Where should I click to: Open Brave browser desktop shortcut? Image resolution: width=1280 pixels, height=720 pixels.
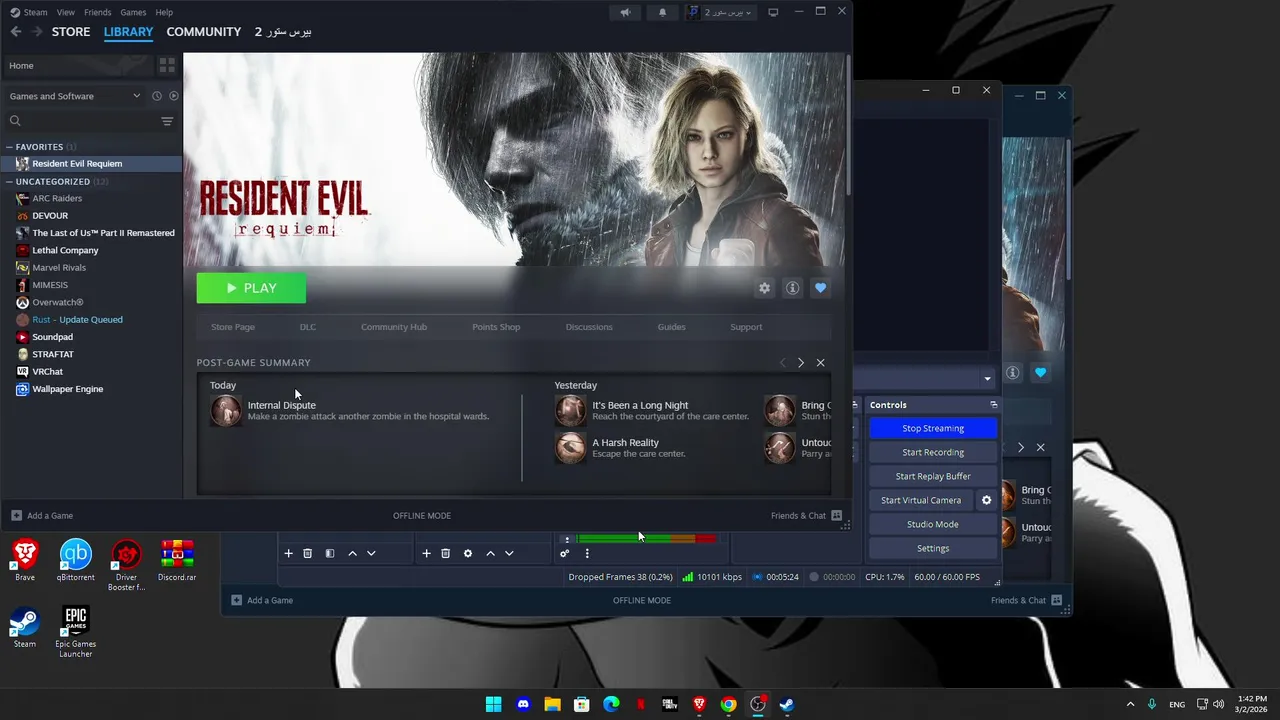25,560
